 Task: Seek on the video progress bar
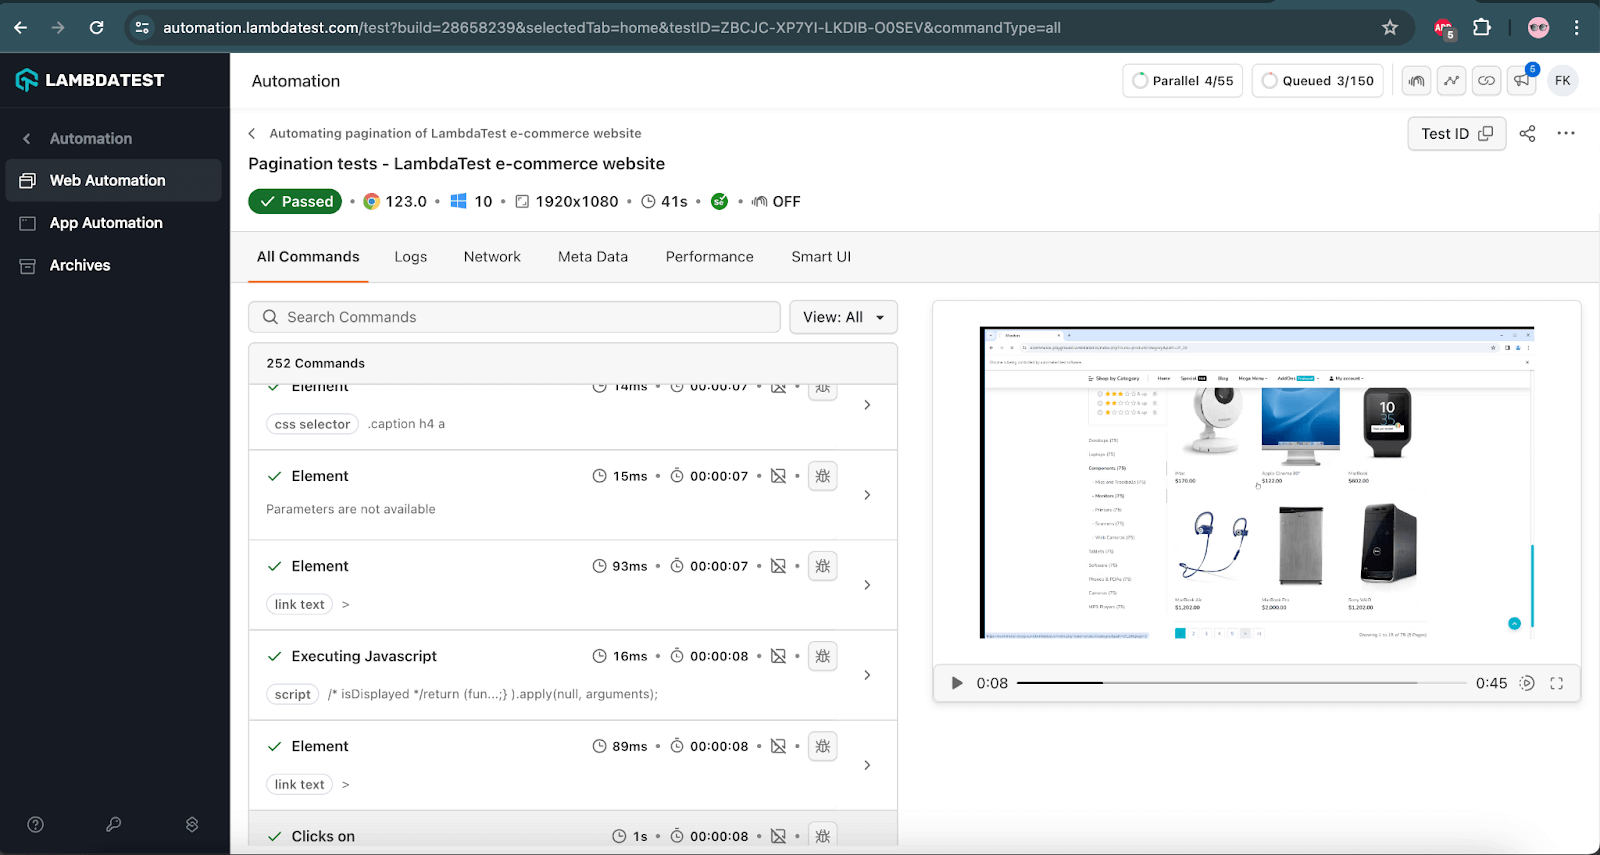coord(1241,683)
